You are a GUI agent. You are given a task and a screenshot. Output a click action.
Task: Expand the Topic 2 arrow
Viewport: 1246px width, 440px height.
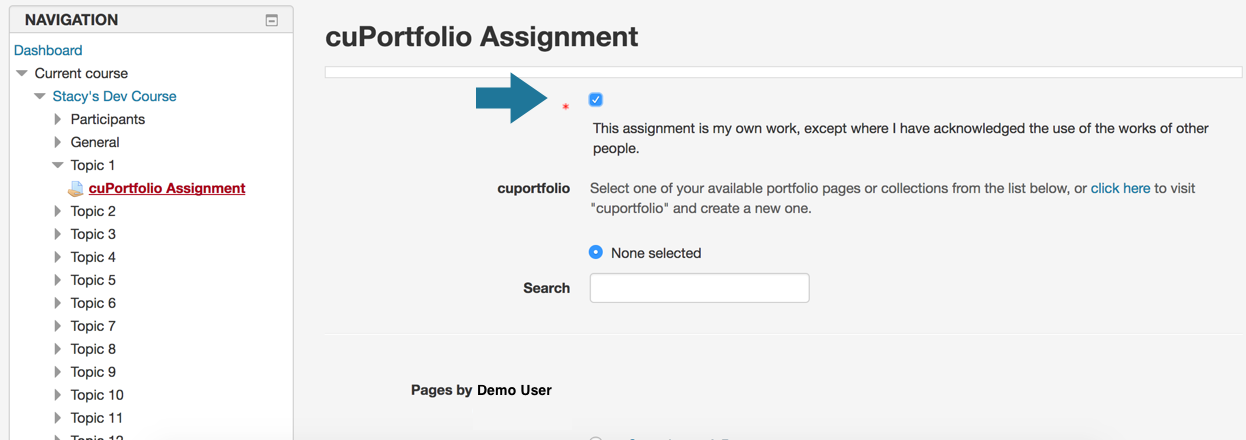[x=58, y=211]
